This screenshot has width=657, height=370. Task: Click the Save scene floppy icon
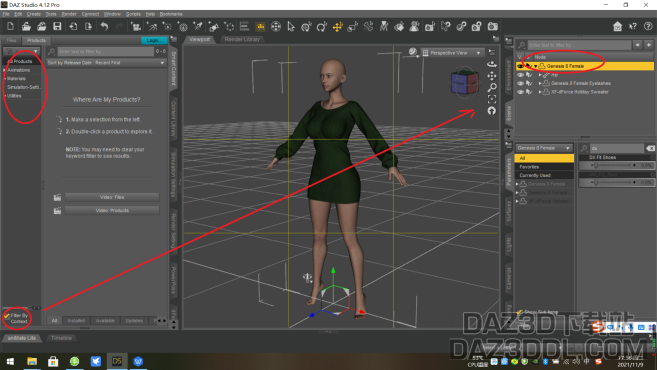57,26
